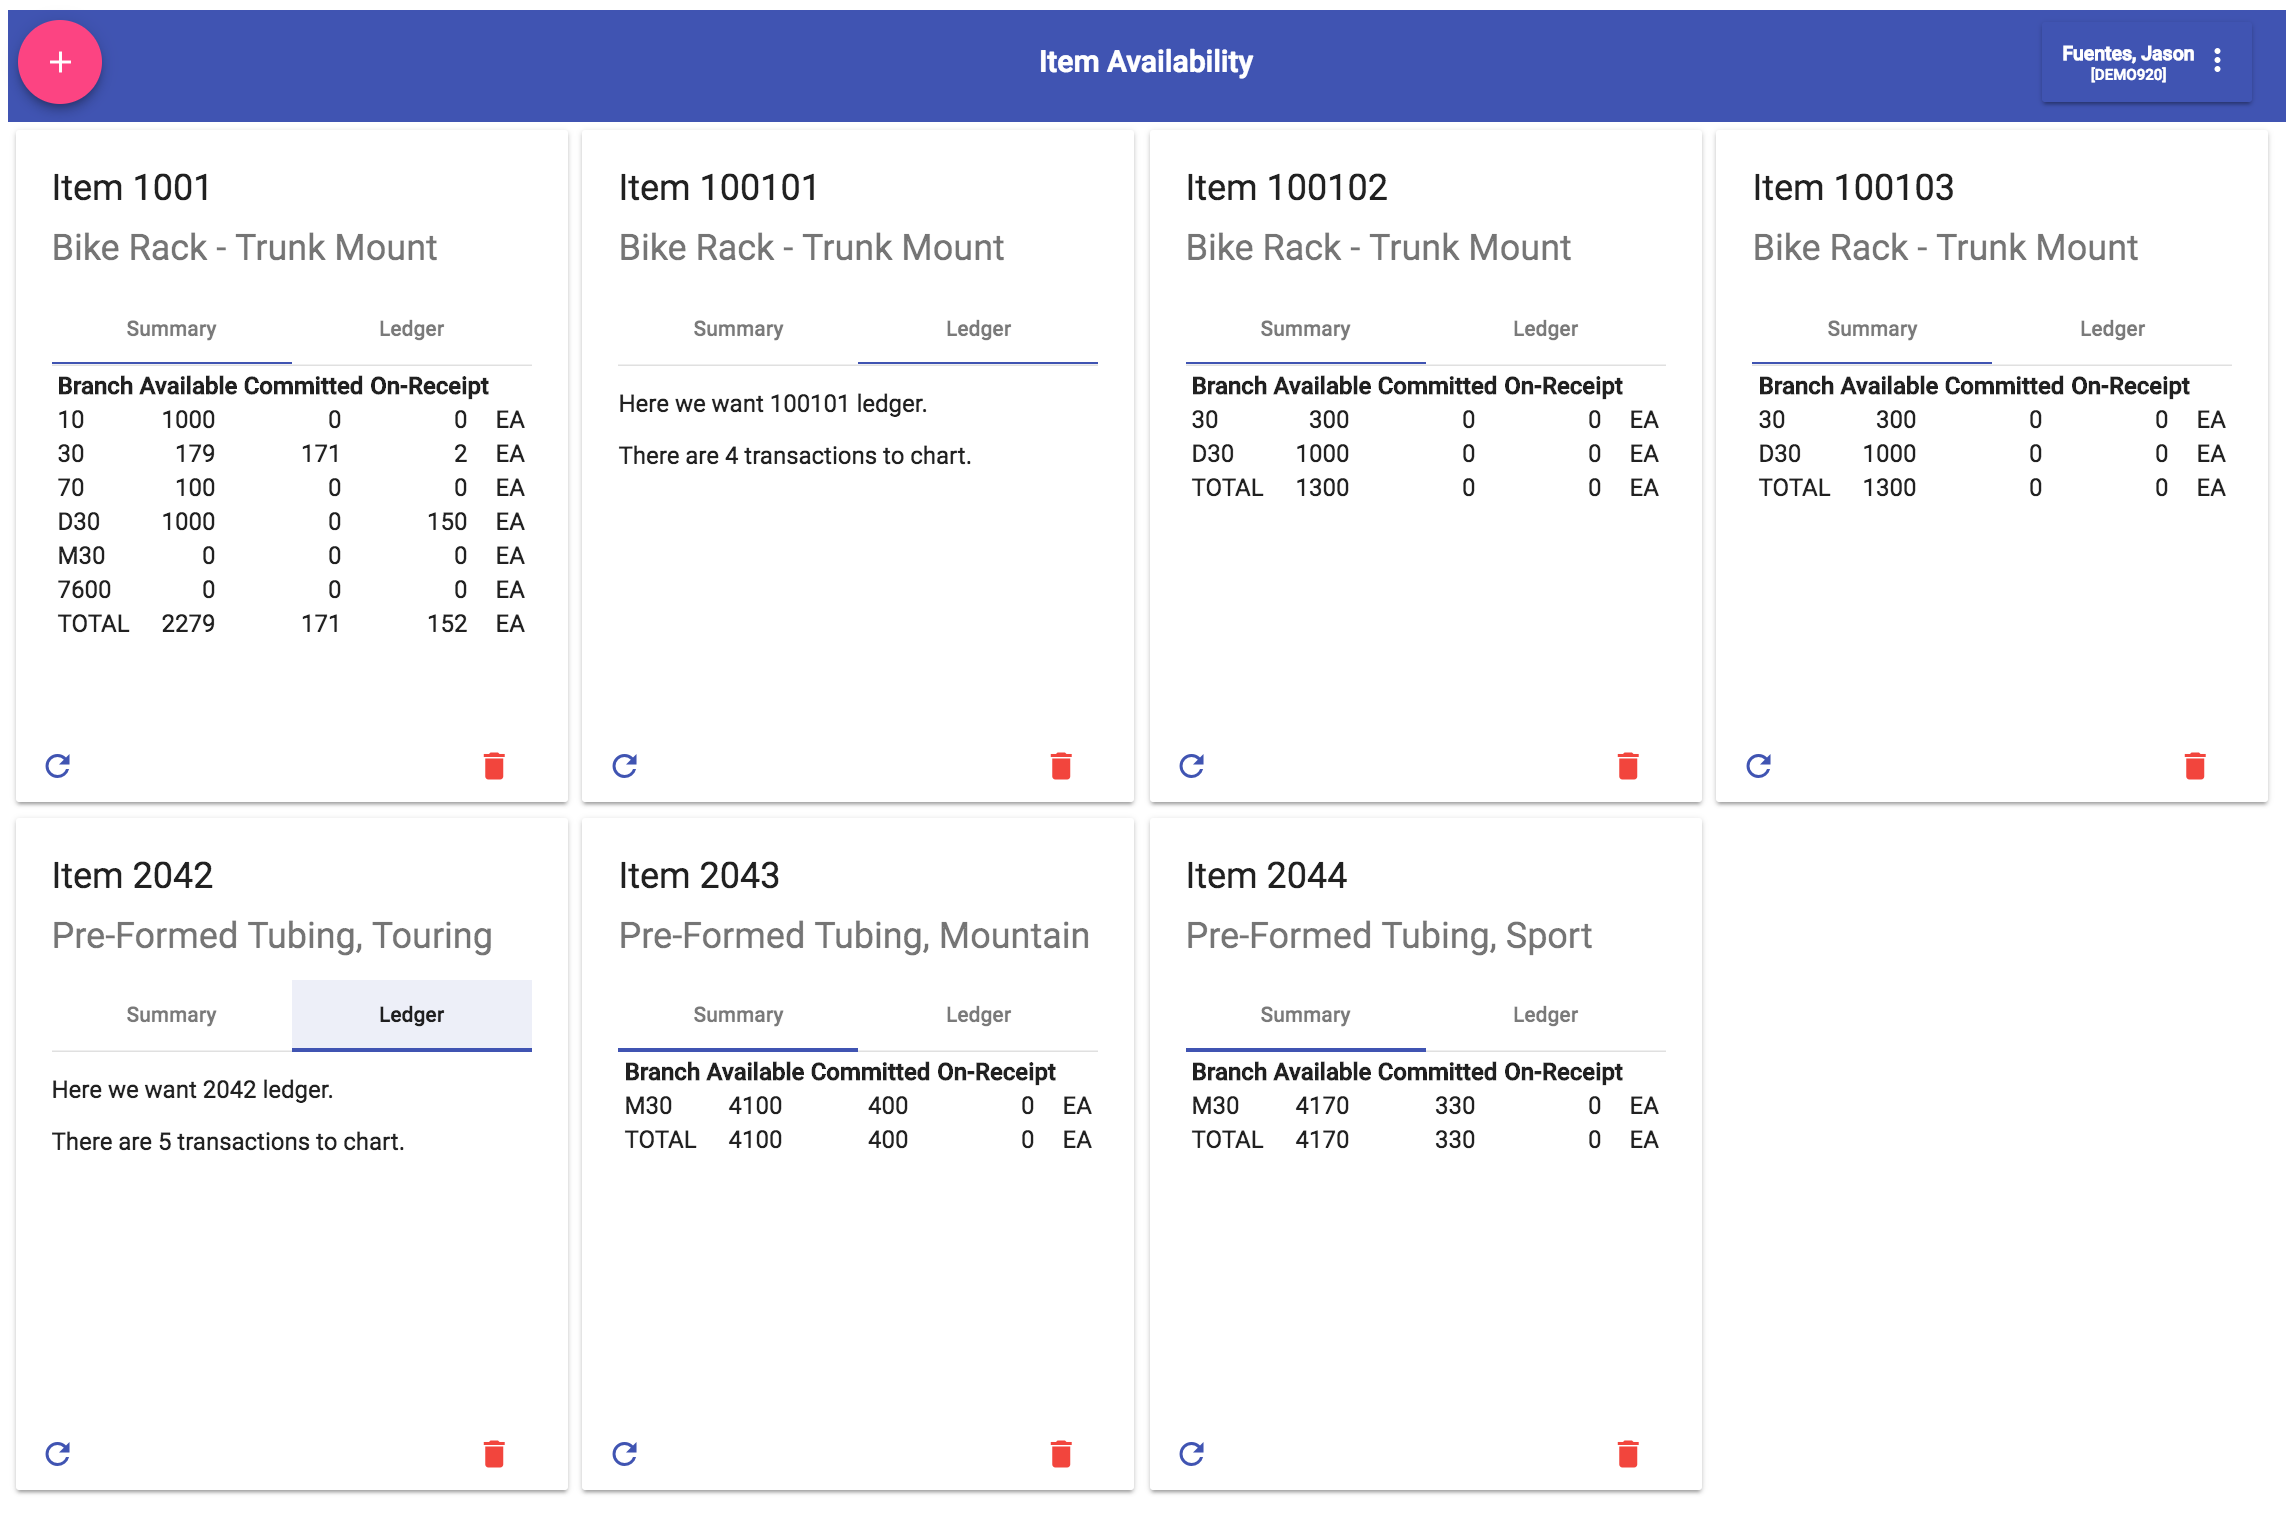The width and height of the screenshot is (2292, 1518).
Task: Click 'Pre-Formed Tubing, Sport' subtitle
Action: tap(1389, 936)
